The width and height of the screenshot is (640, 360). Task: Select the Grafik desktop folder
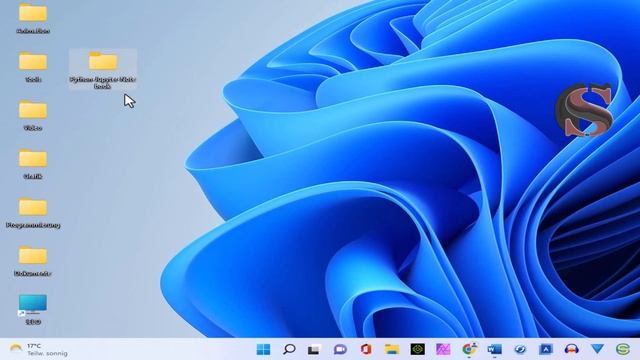33,164
